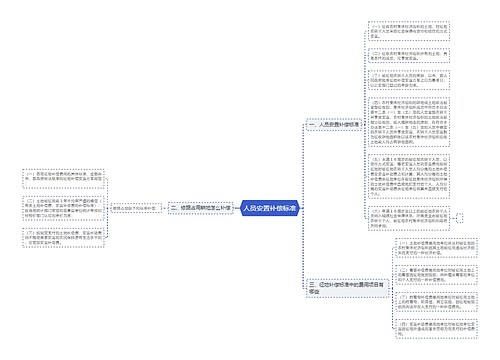The image size is (500, 360).
Task: Select item (三) 附着物补偿费 node under branch 三
Action: point(436,302)
